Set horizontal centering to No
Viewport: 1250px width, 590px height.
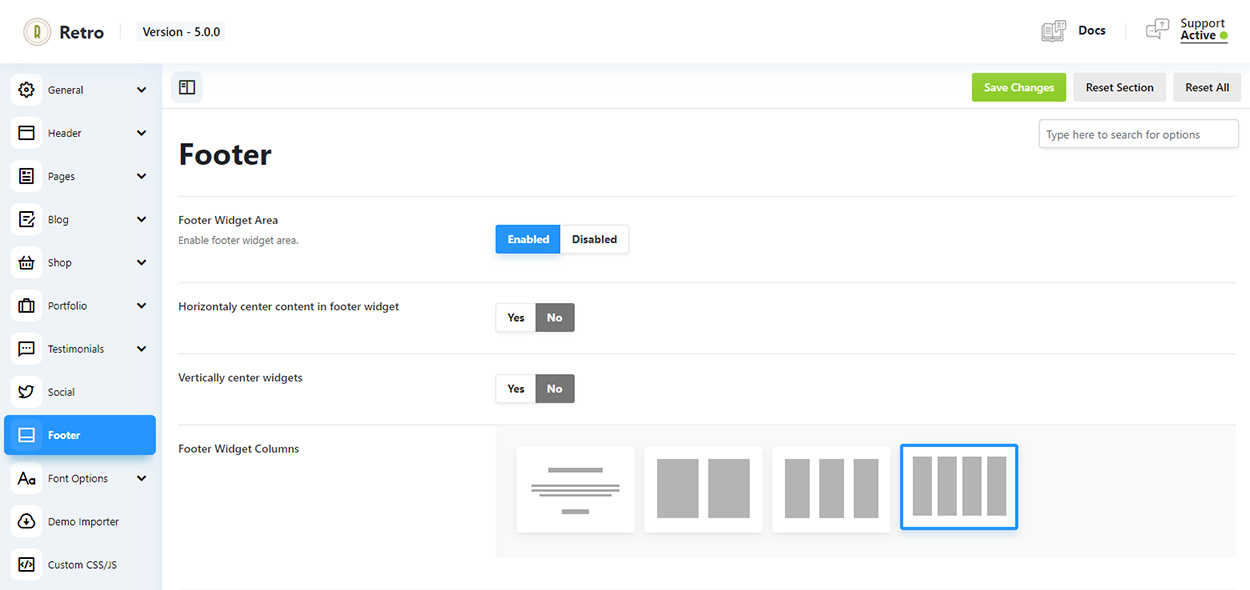555,318
